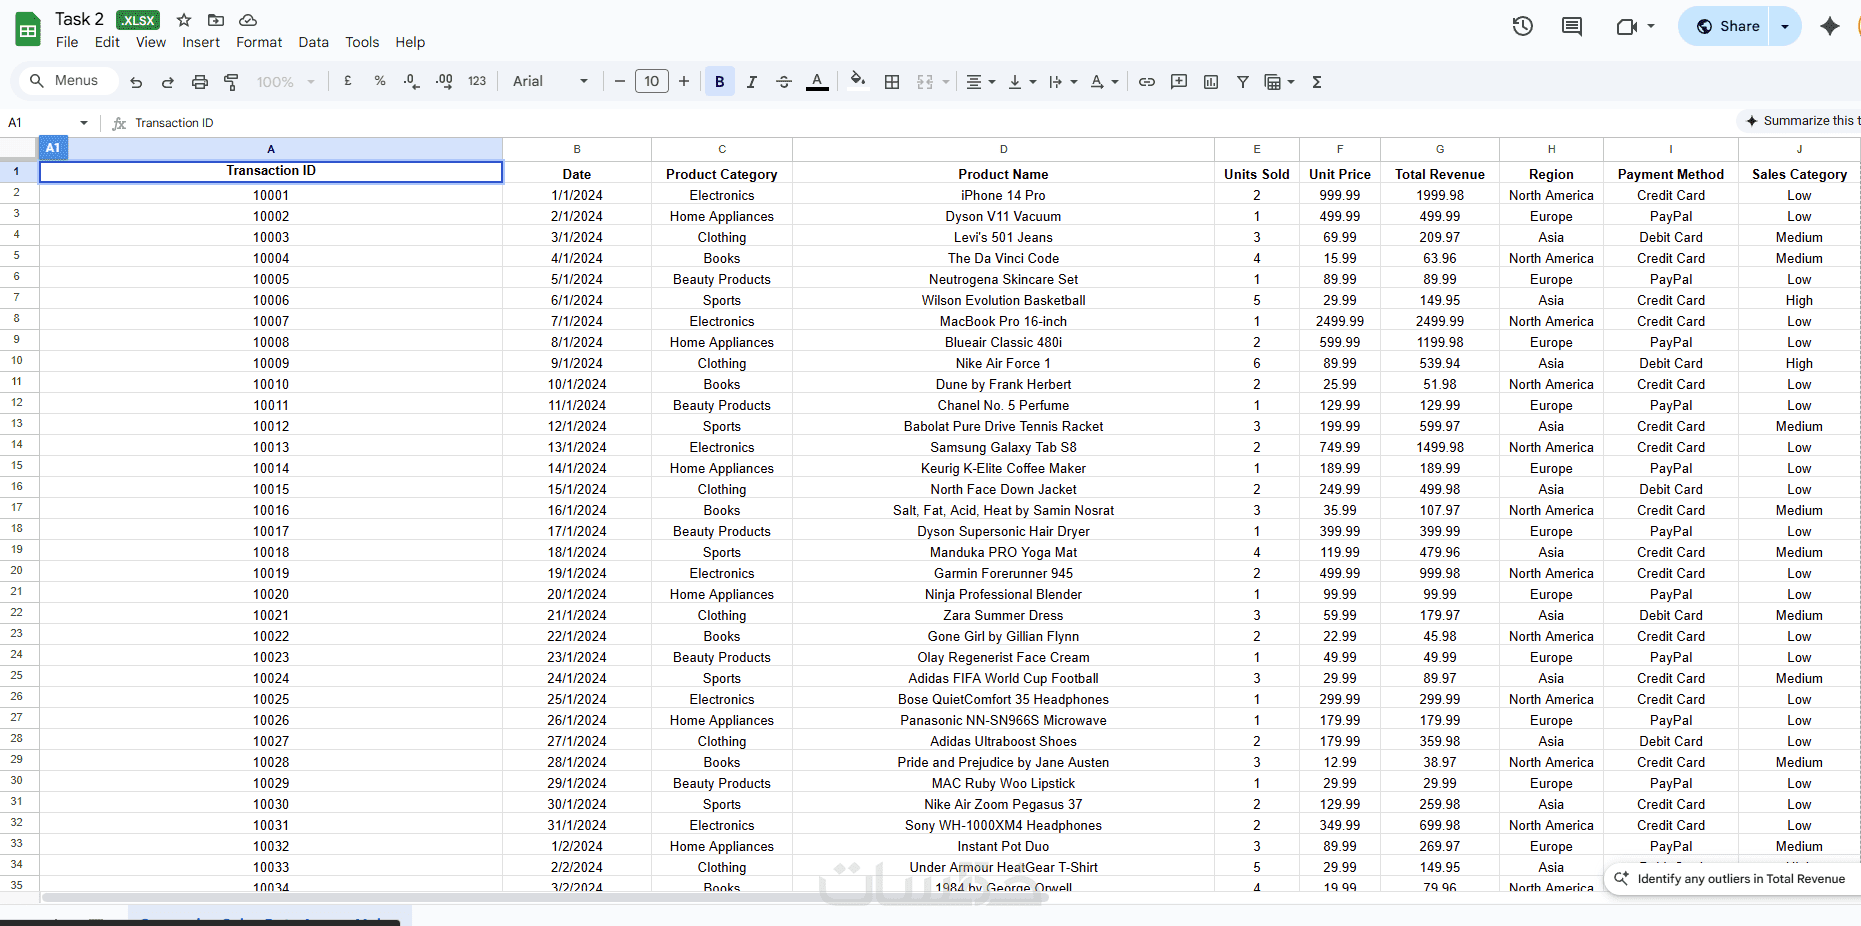Open the 123 number formats menu
This screenshot has height=926, width=1861.
[477, 82]
